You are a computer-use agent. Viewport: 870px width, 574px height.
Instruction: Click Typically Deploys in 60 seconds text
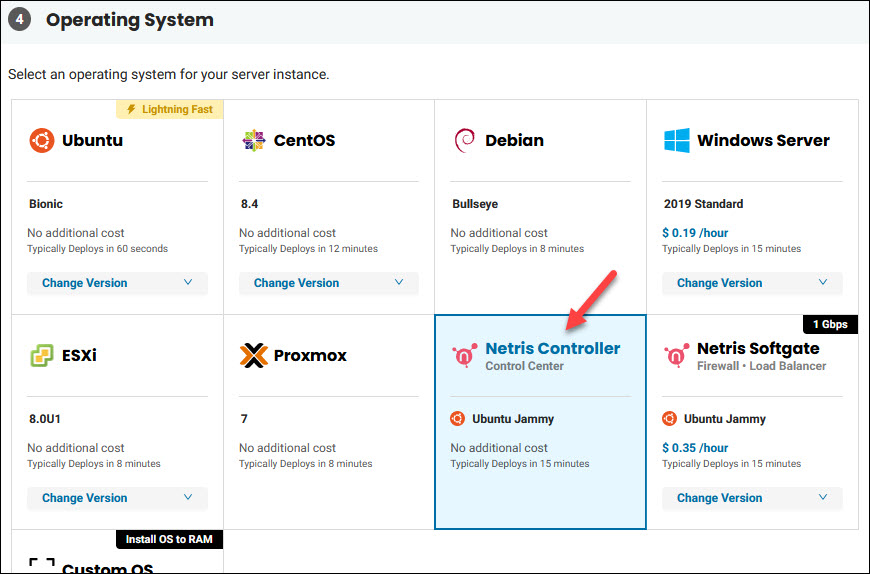(98, 249)
